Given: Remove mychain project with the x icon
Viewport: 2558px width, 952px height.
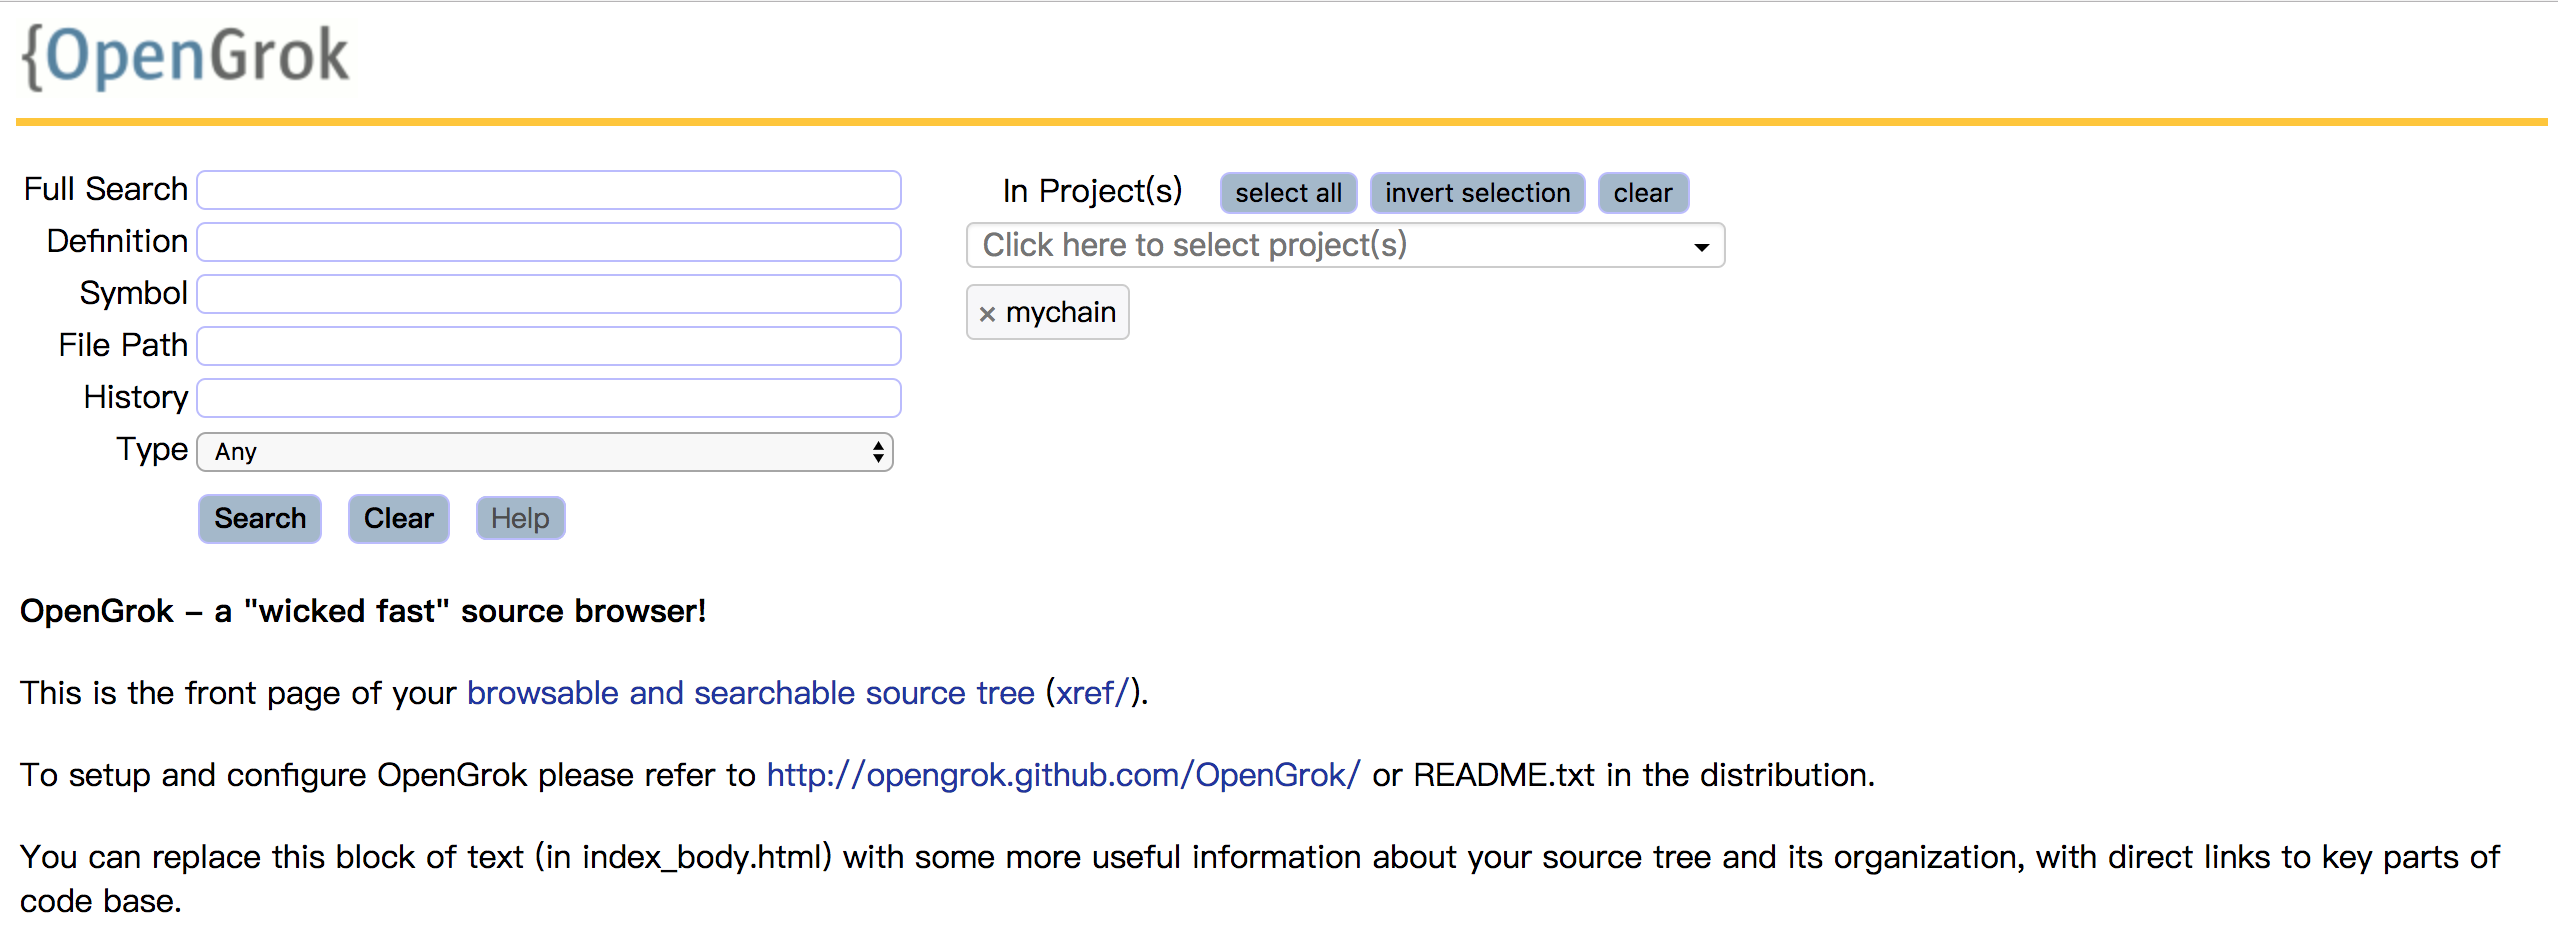Looking at the screenshot, I should point(987,314).
